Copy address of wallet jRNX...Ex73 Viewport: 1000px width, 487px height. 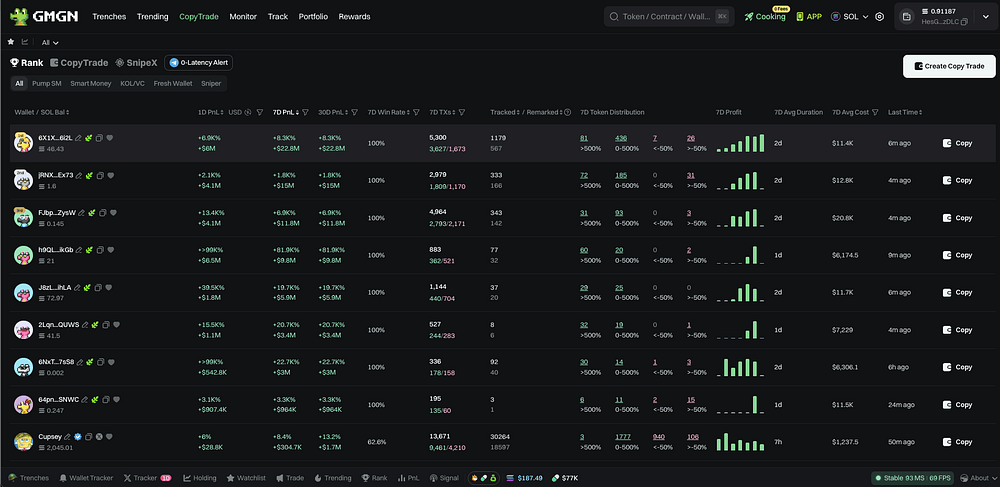[99, 174]
